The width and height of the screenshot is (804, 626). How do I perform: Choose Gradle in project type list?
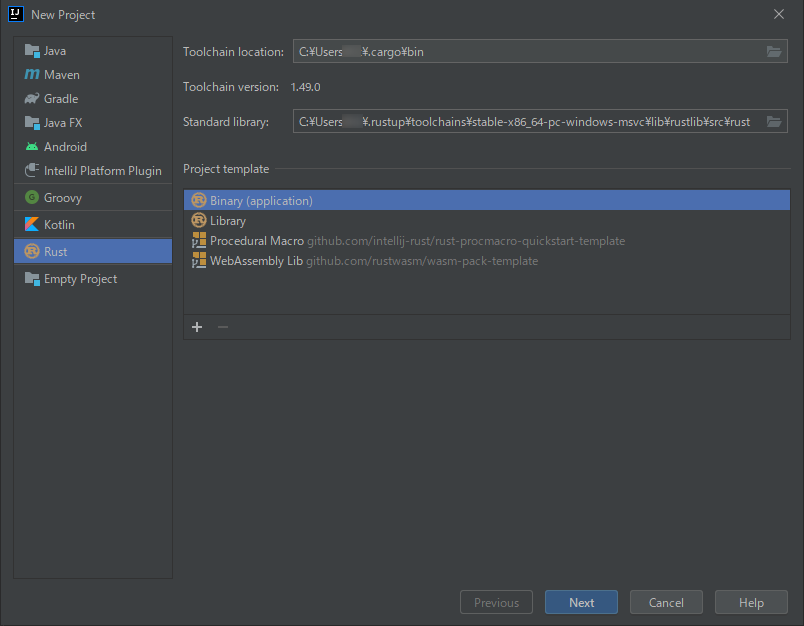click(93, 99)
